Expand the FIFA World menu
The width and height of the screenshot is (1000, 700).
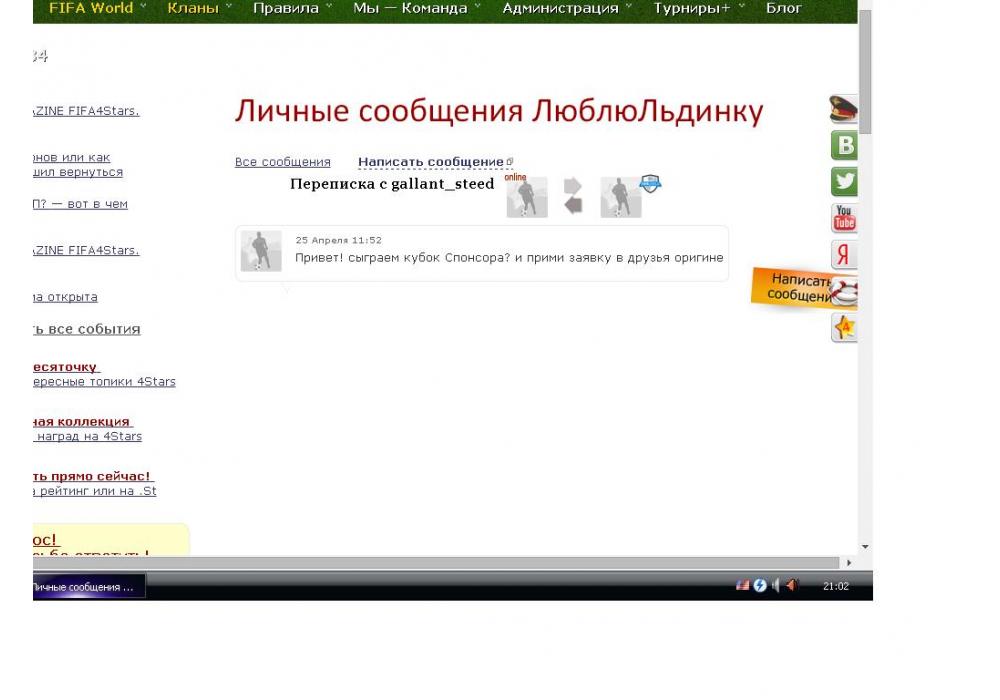click(x=91, y=8)
